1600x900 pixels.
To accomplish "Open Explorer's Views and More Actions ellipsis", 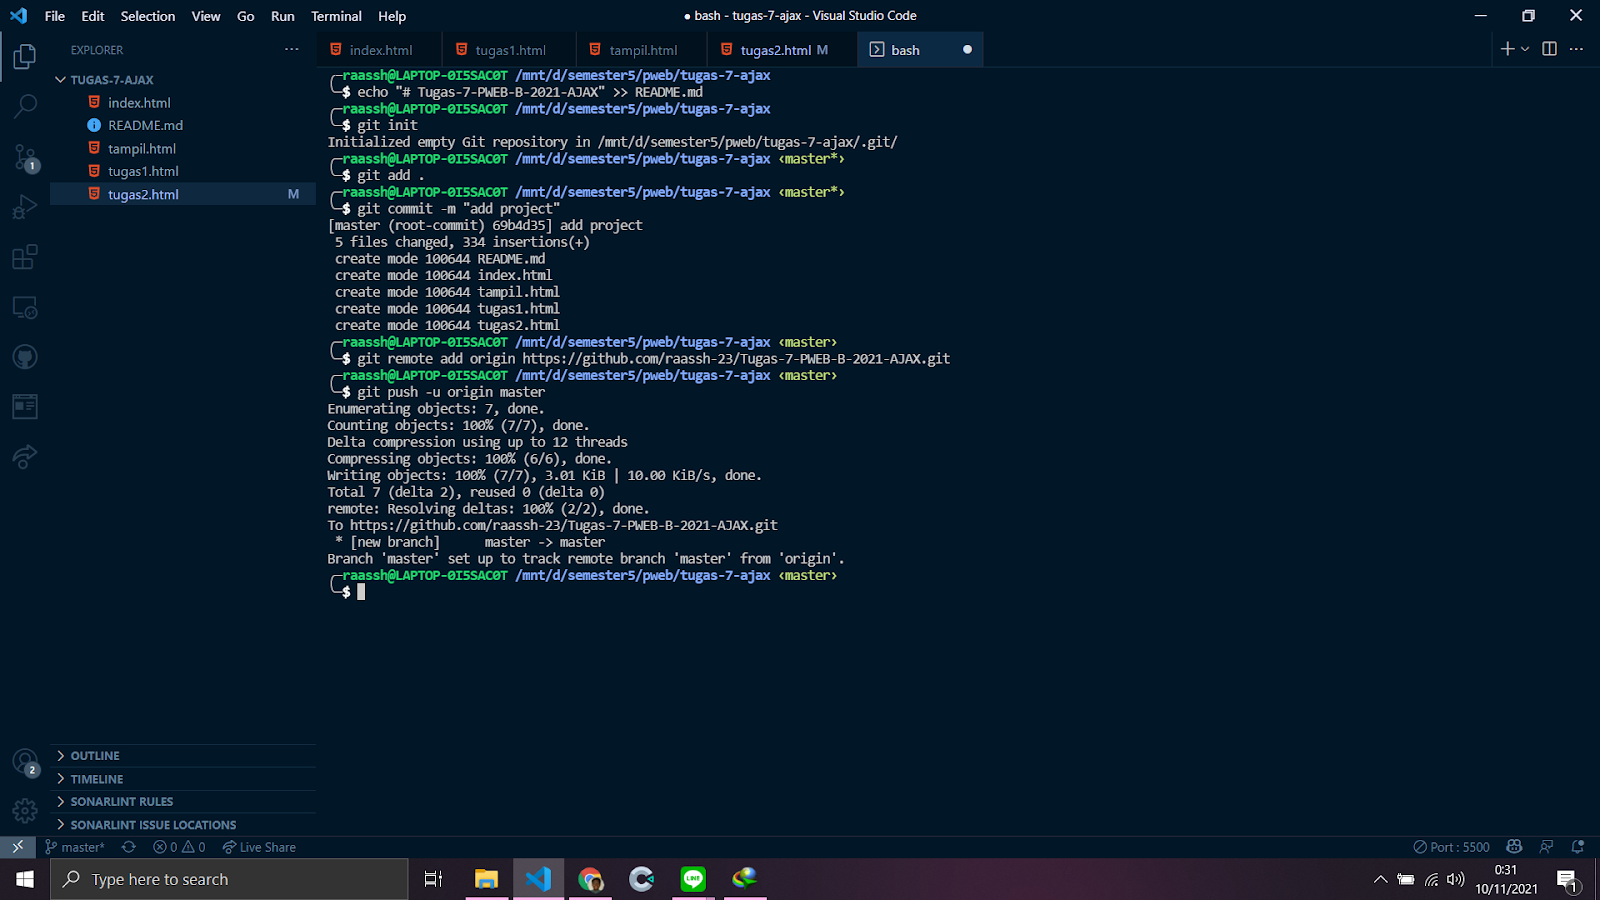I will point(292,49).
